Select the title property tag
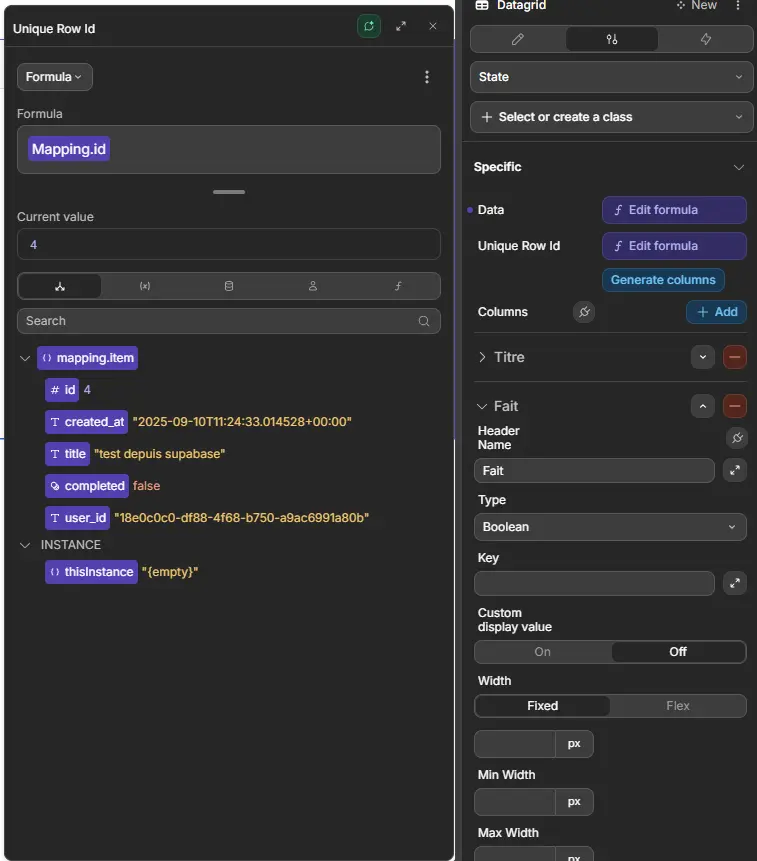Viewport: 757px width, 861px height. point(67,454)
